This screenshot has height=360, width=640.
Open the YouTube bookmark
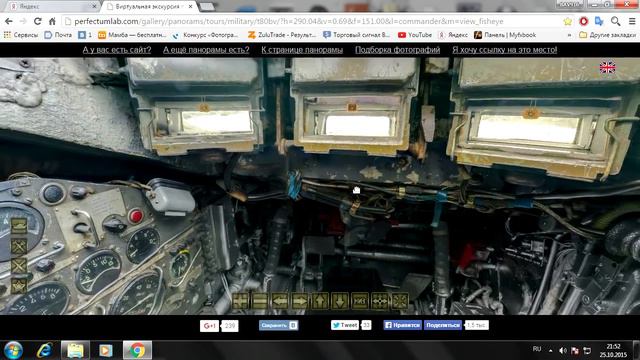pyautogui.click(x=415, y=35)
